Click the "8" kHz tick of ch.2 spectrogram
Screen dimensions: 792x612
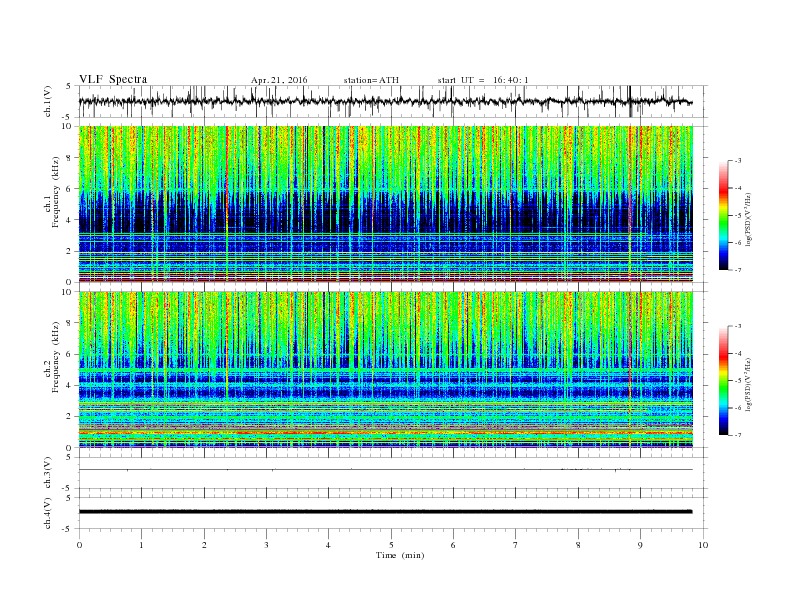(69, 323)
